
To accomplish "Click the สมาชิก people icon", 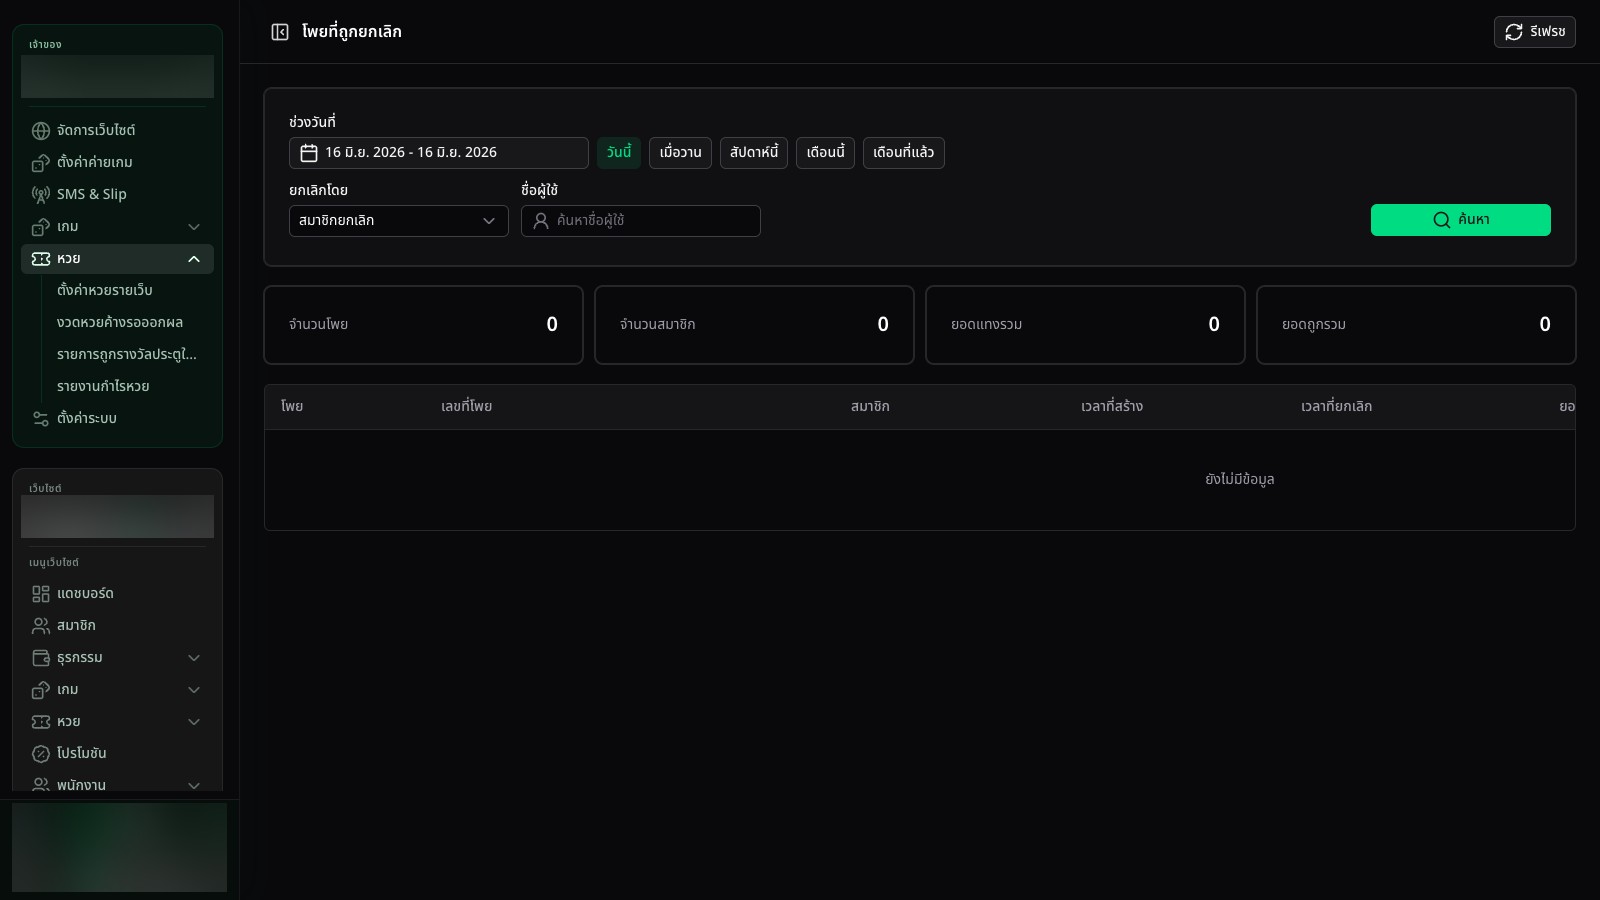I will [x=41, y=626].
